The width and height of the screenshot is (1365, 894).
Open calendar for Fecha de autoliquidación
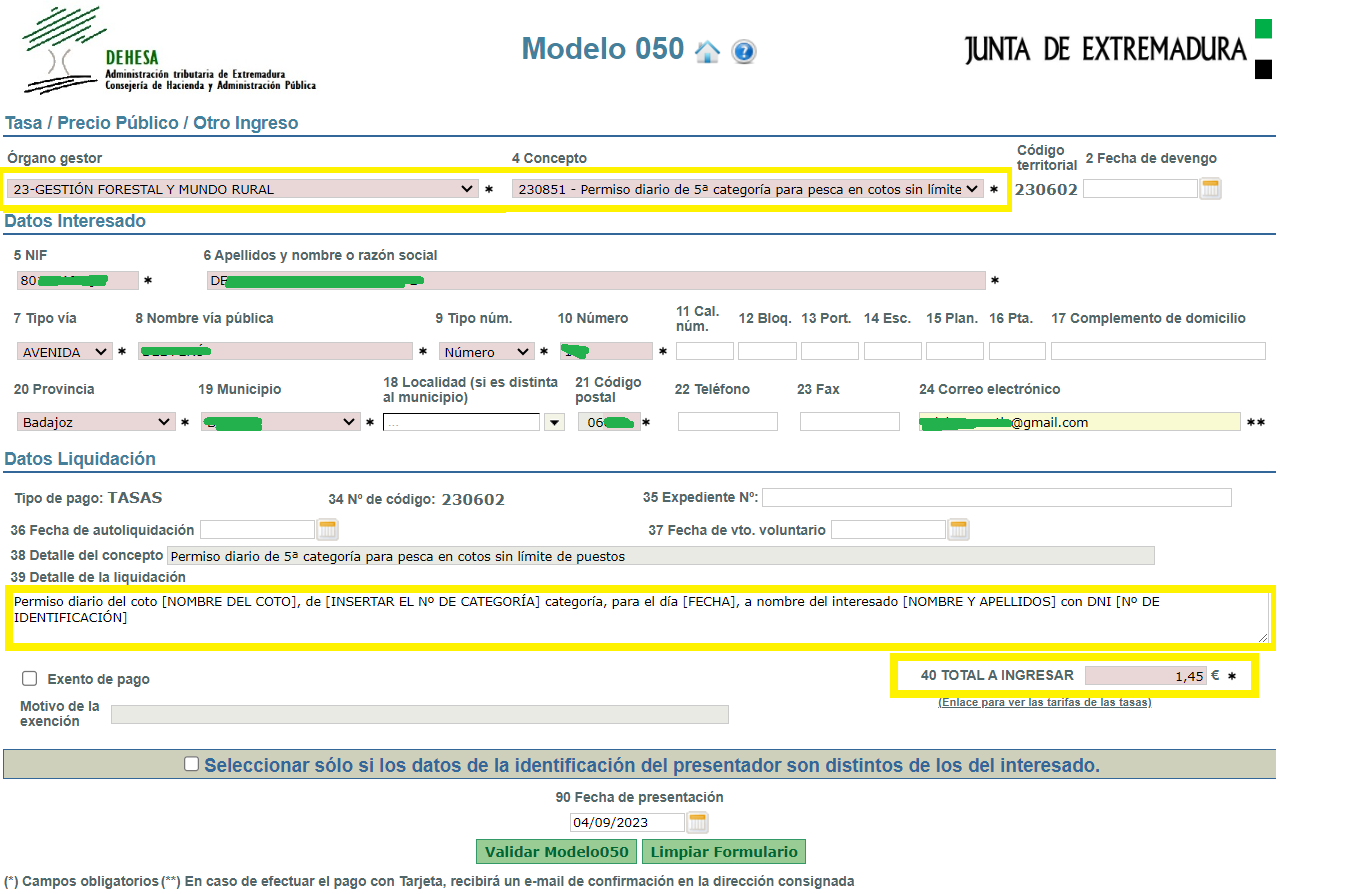[328, 530]
